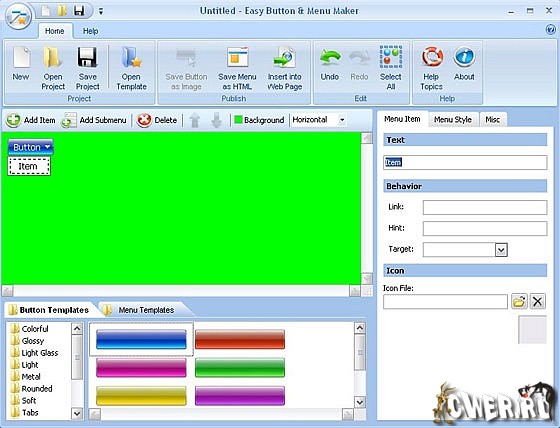Delete the selected menu item
The height and width of the screenshot is (428, 560).
(x=157, y=120)
